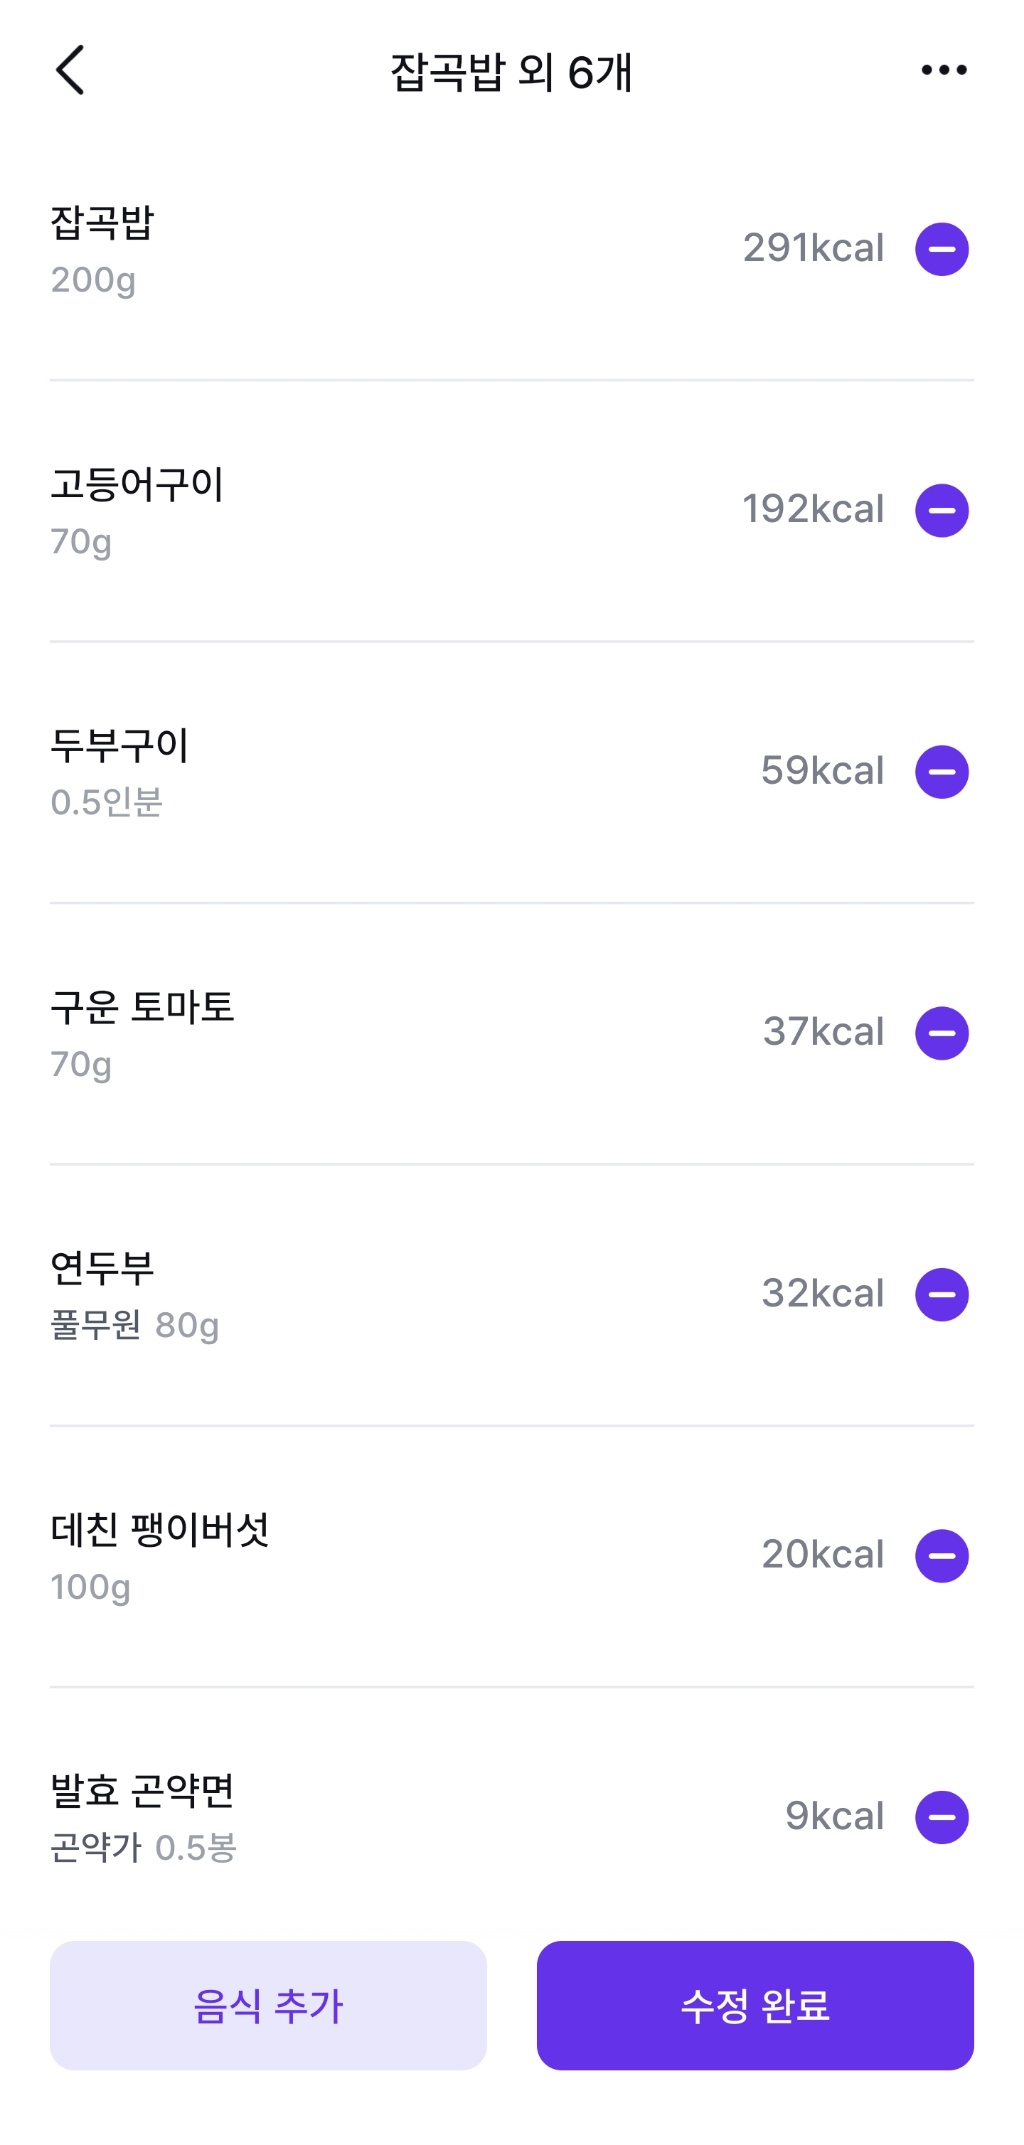
Task: Tap the 음식 추가 button
Action: [x=268, y=2005]
